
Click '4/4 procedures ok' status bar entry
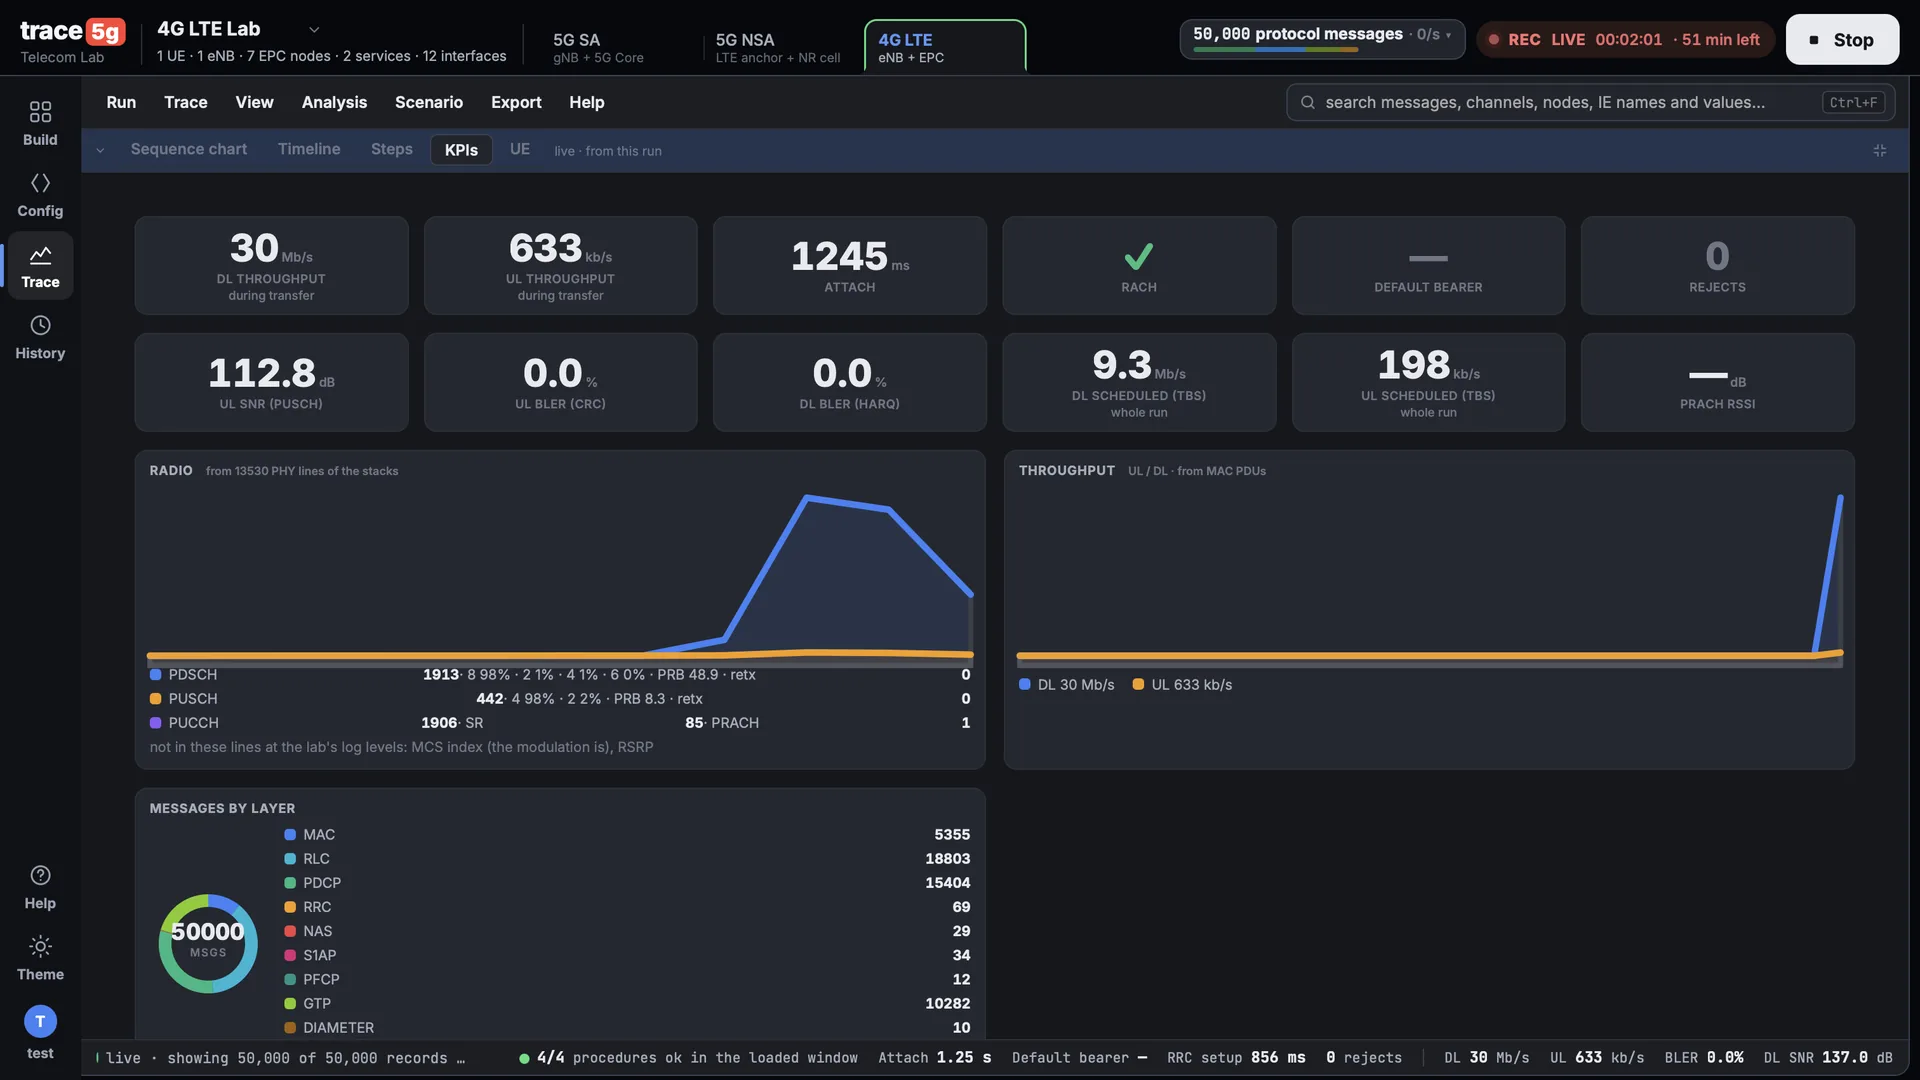tap(688, 1058)
